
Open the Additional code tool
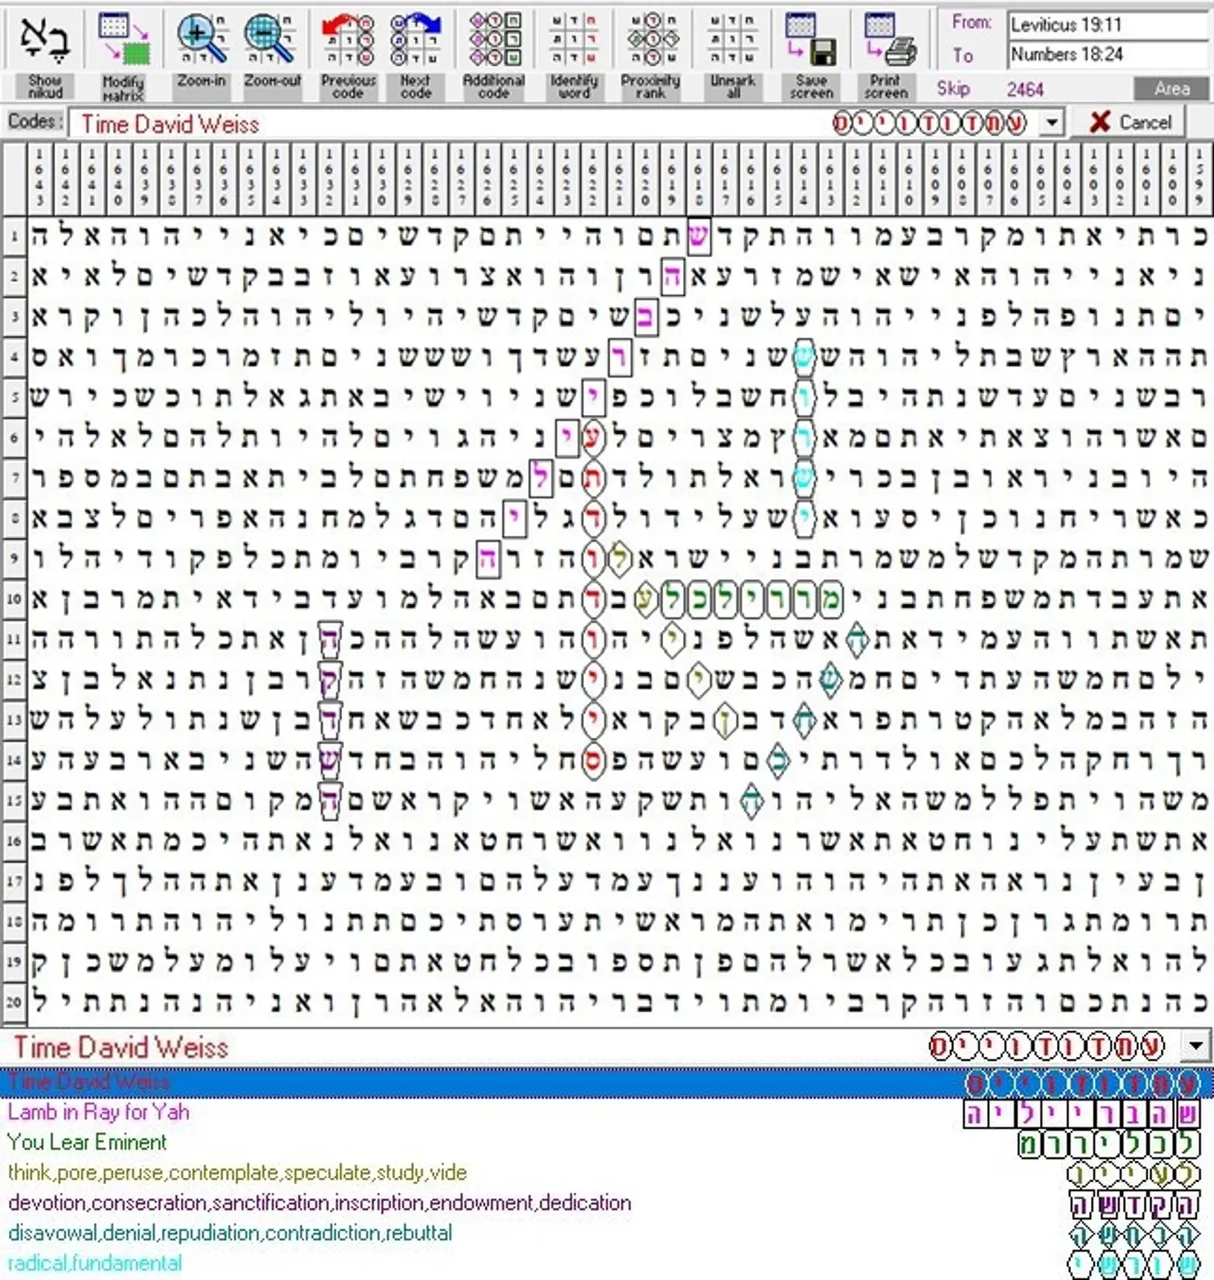point(495,39)
